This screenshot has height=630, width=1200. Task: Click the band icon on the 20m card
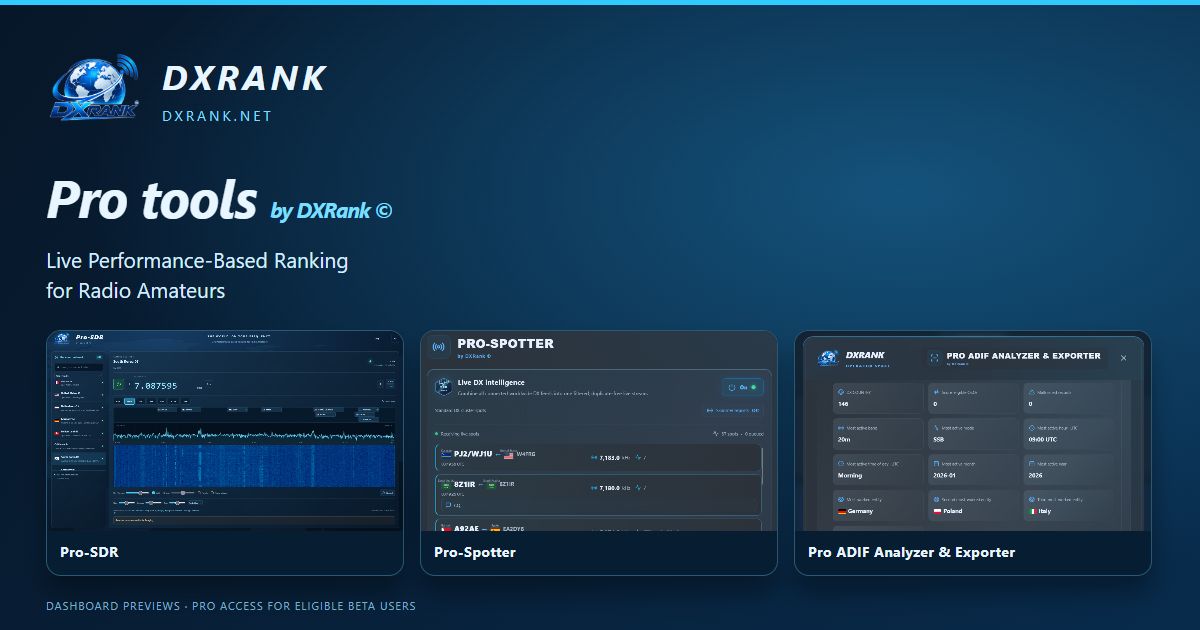click(x=841, y=428)
